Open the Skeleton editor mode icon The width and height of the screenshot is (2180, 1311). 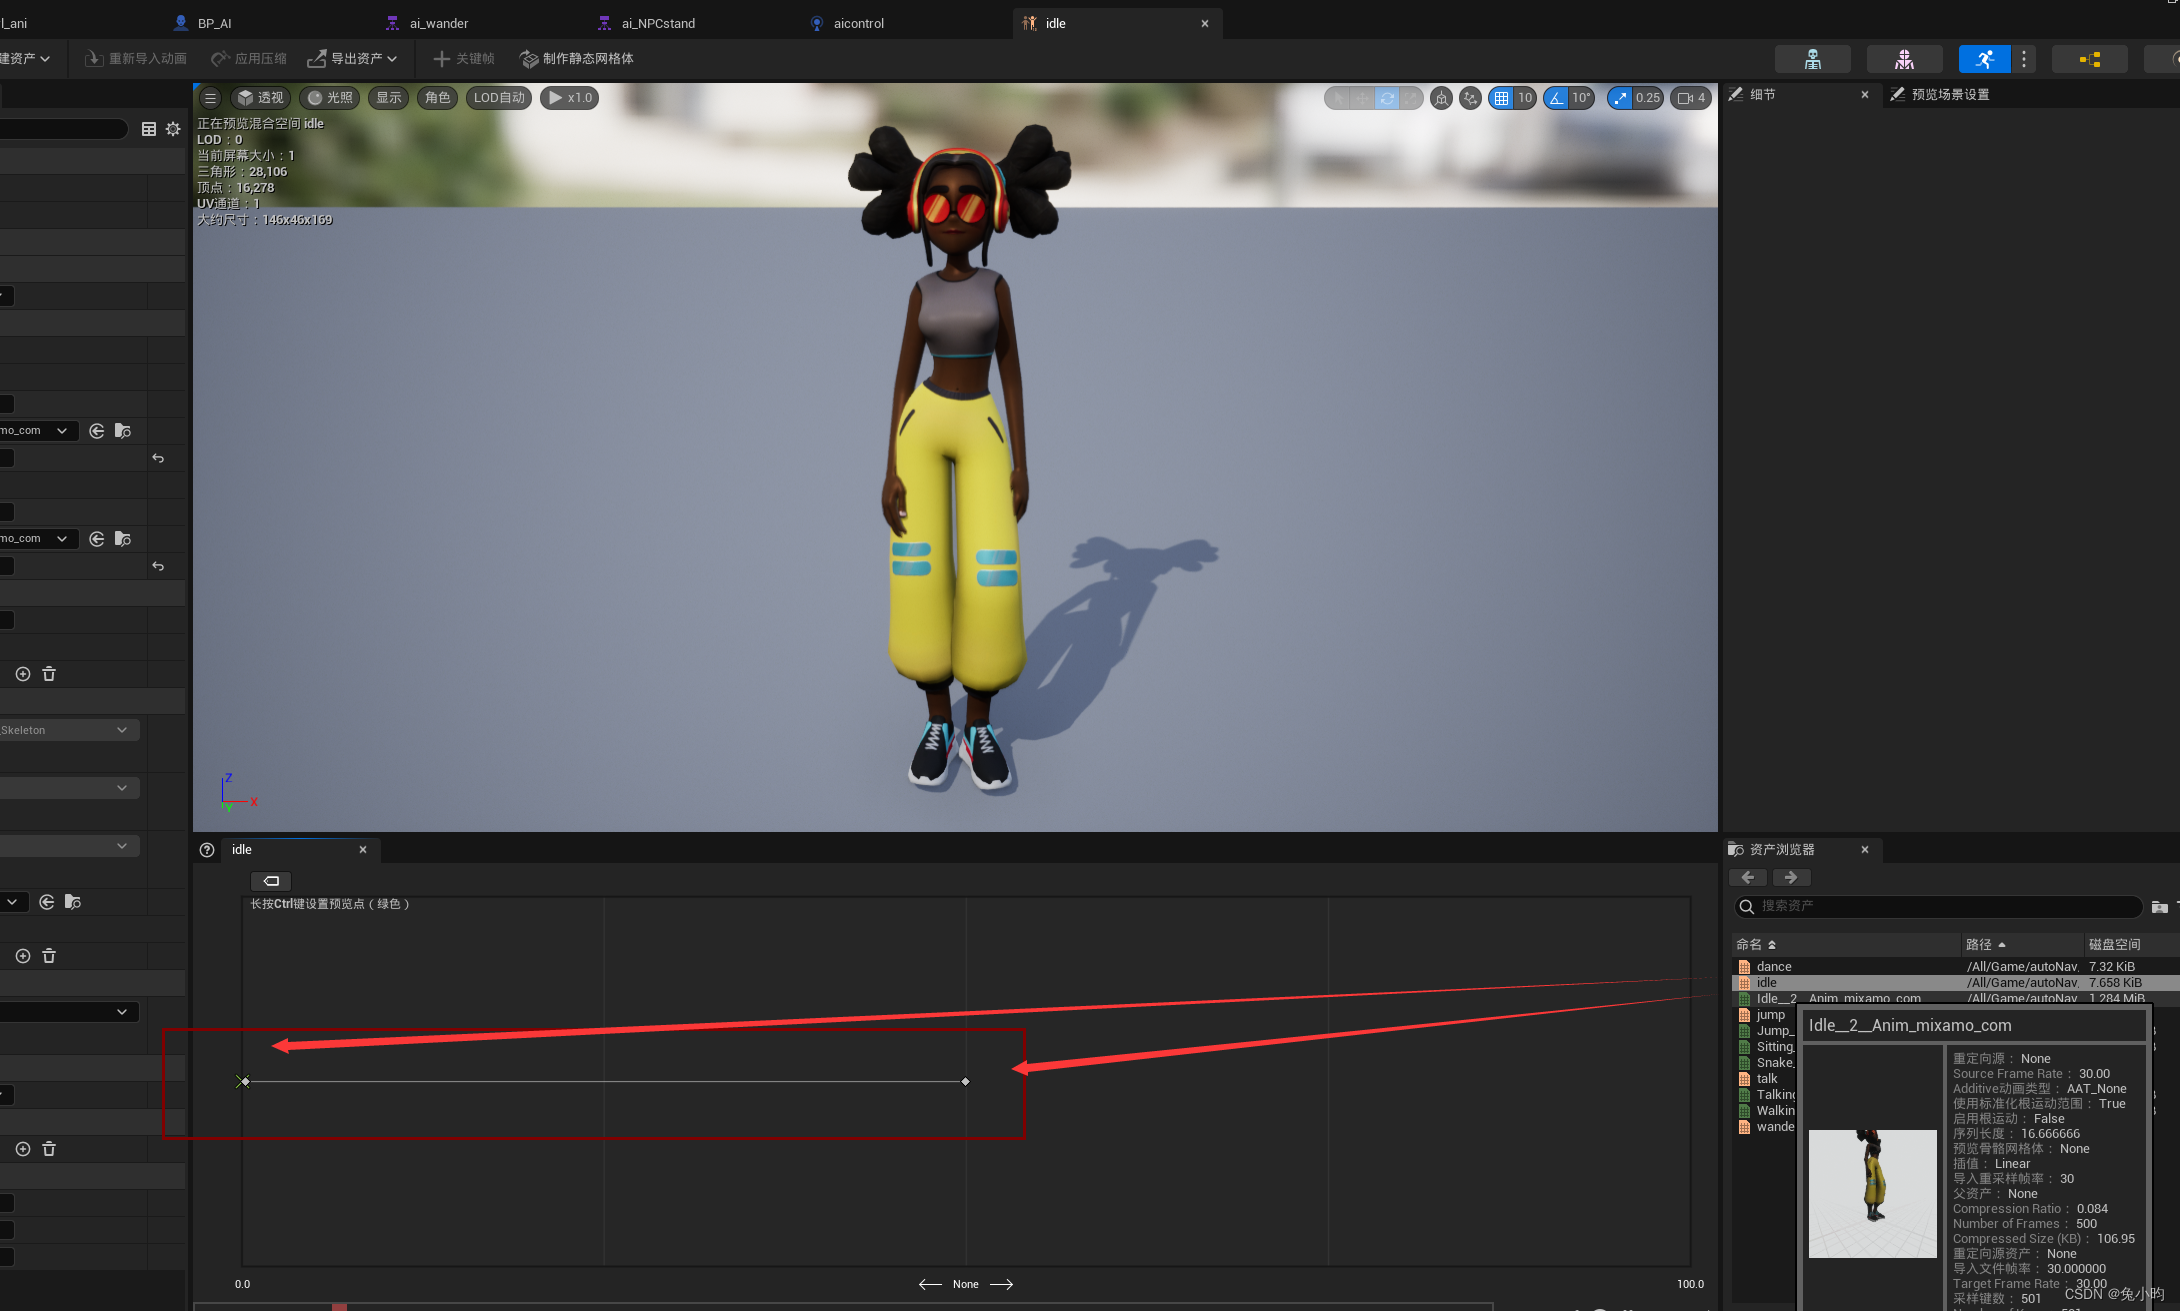(1812, 59)
